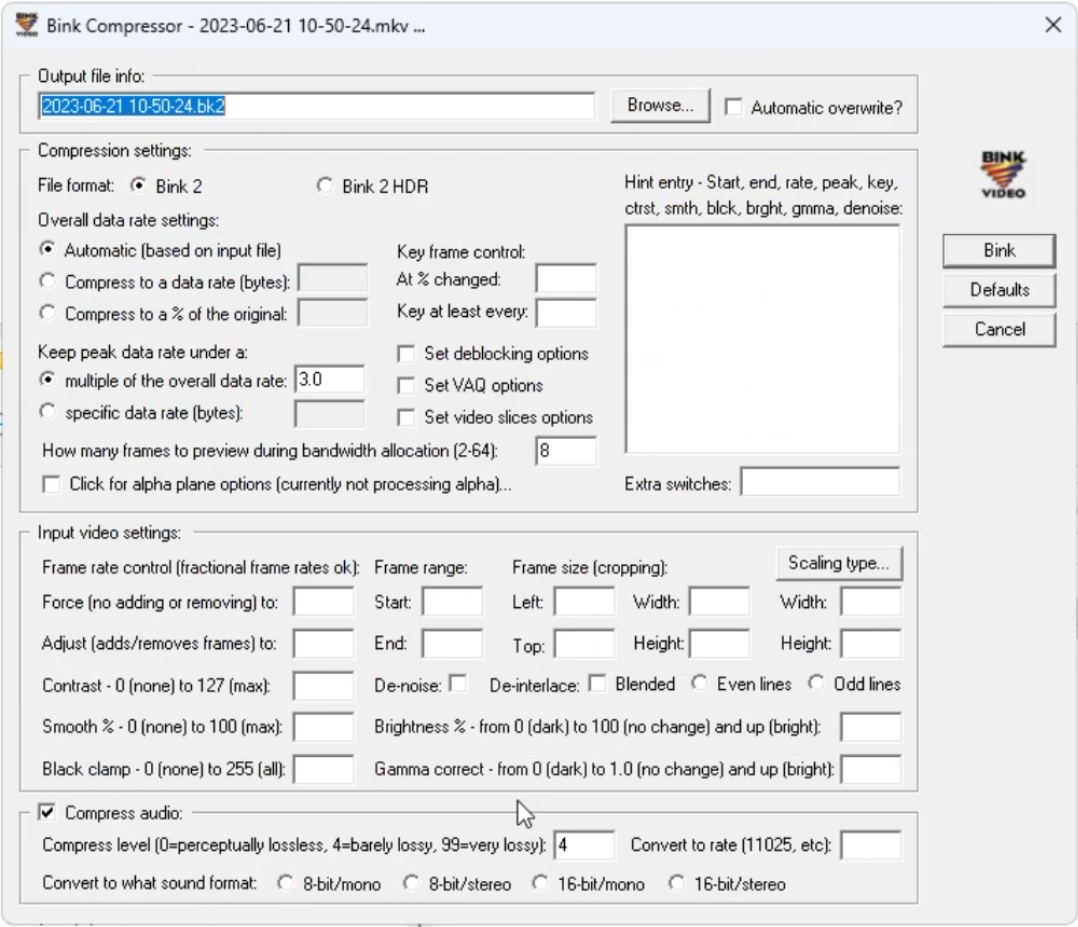Enable Set deblocking options
Screen dimensions: 1078x927
click(405, 353)
